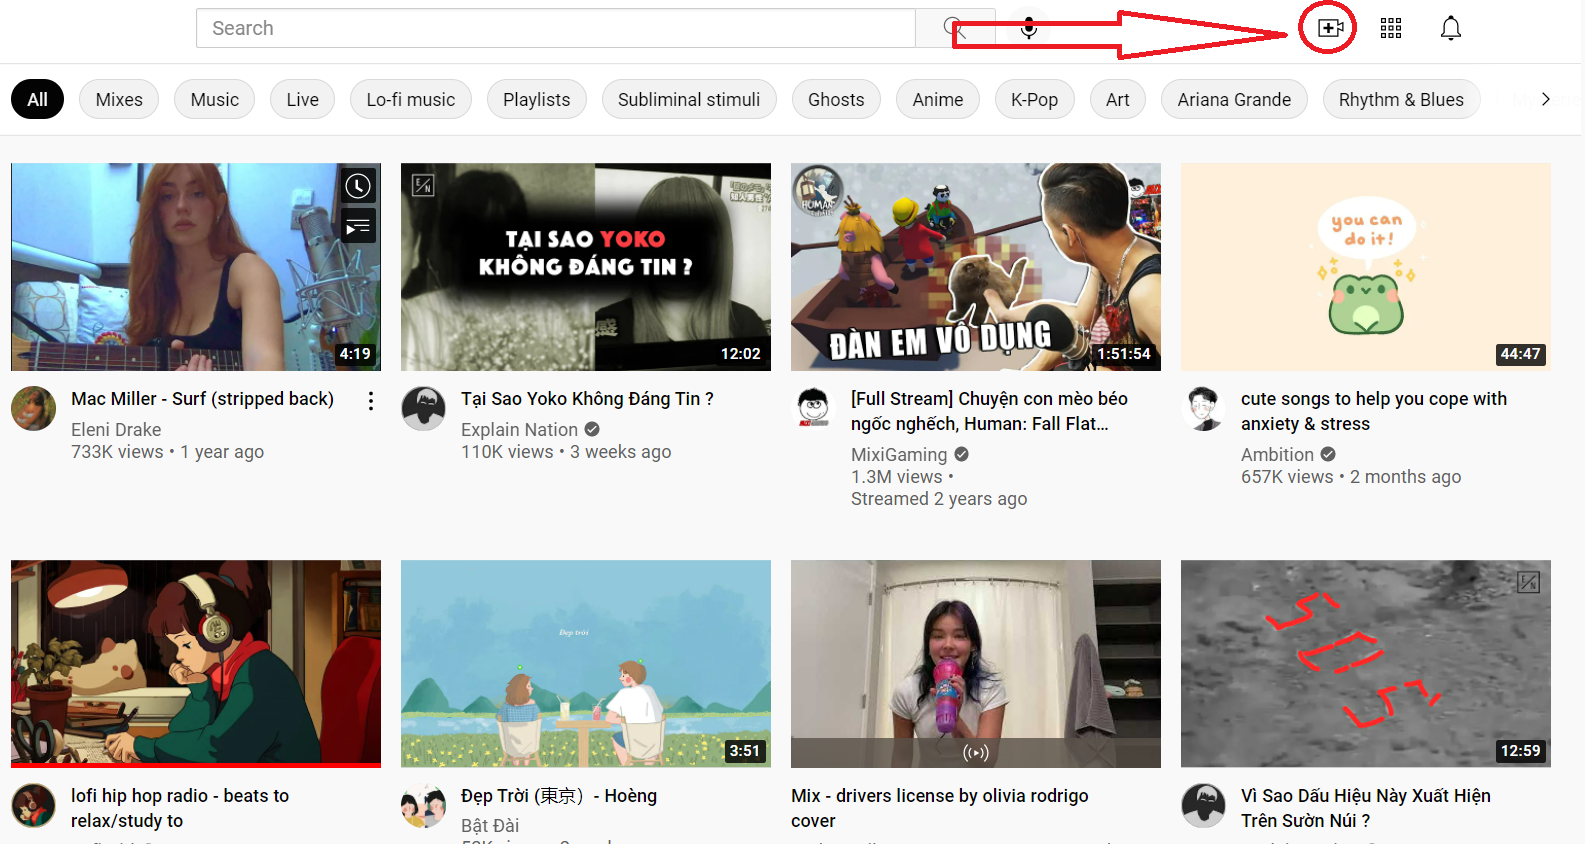The image size is (1585, 844).
Task: Open 'cute songs to help you cope' title
Action: [1374, 411]
